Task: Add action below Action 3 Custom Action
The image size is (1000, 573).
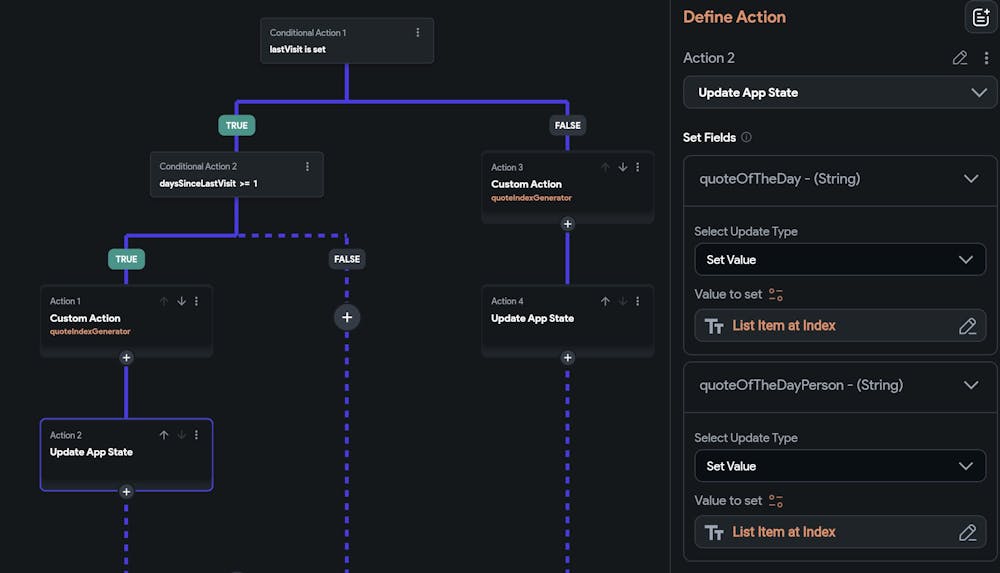Action: click(567, 224)
